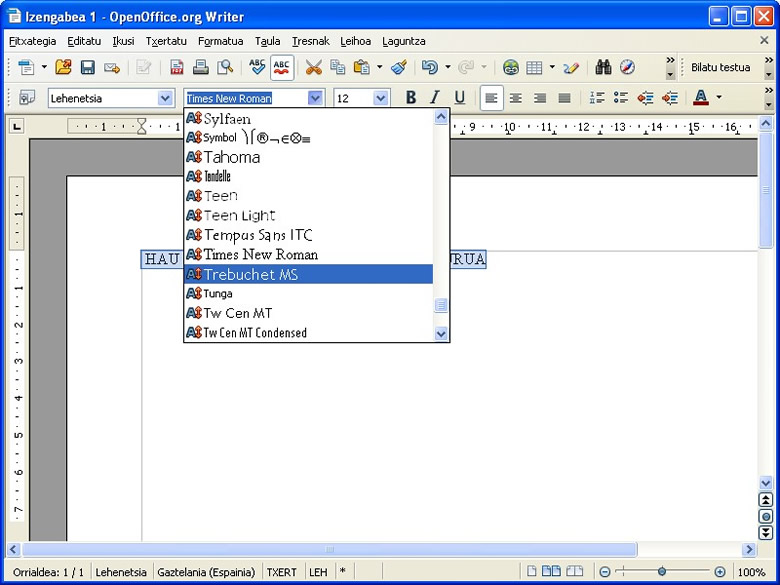Image resolution: width=780 pixels, height=585 pixels.
Task: Copy selection icon
Action: coord(338,67)
